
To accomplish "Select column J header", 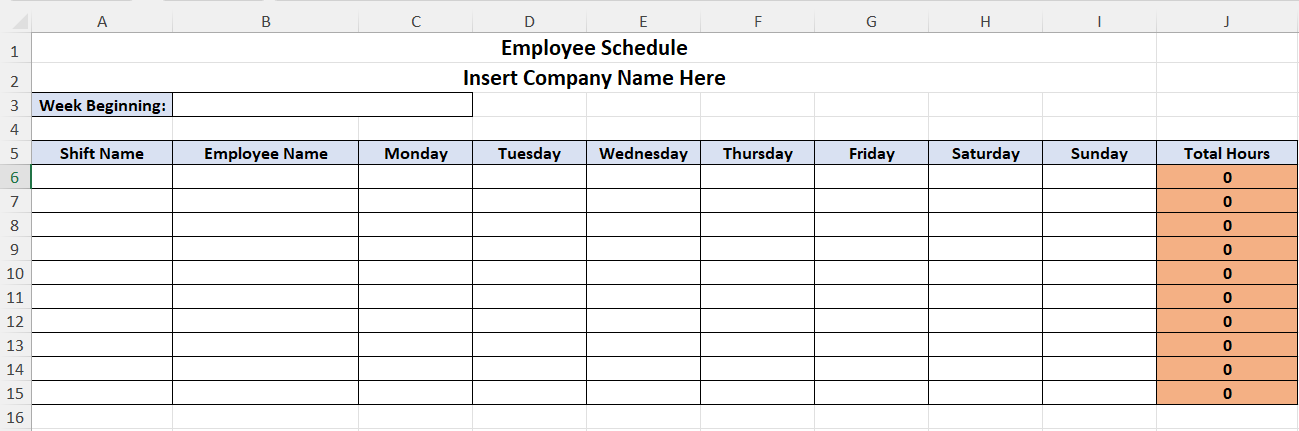I will click(1227, 22).
